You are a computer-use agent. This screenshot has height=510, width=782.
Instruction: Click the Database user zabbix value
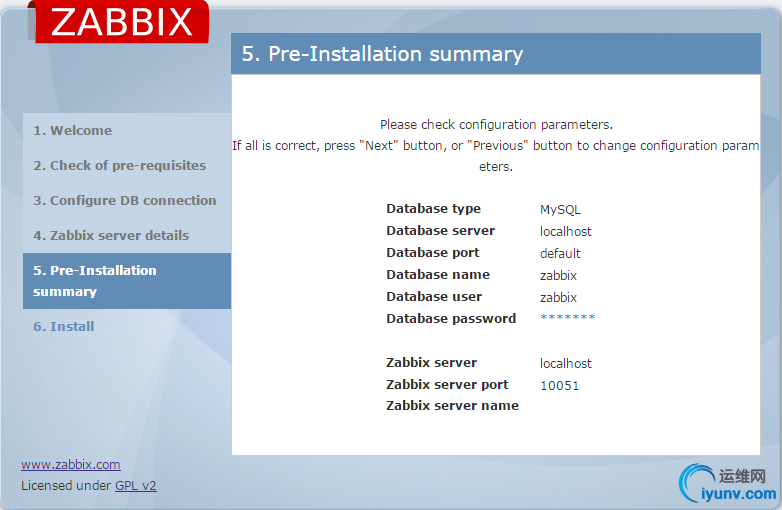click(558, 298)
